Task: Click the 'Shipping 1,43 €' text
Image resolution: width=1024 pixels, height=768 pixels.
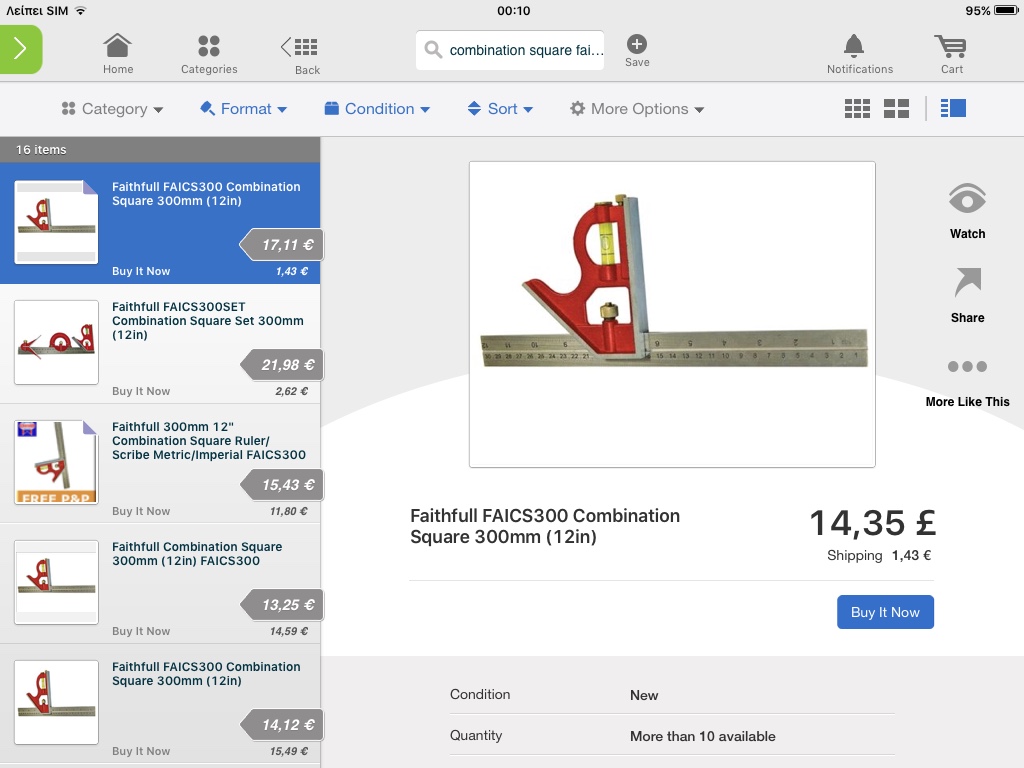Action: (x=879, y=555)
